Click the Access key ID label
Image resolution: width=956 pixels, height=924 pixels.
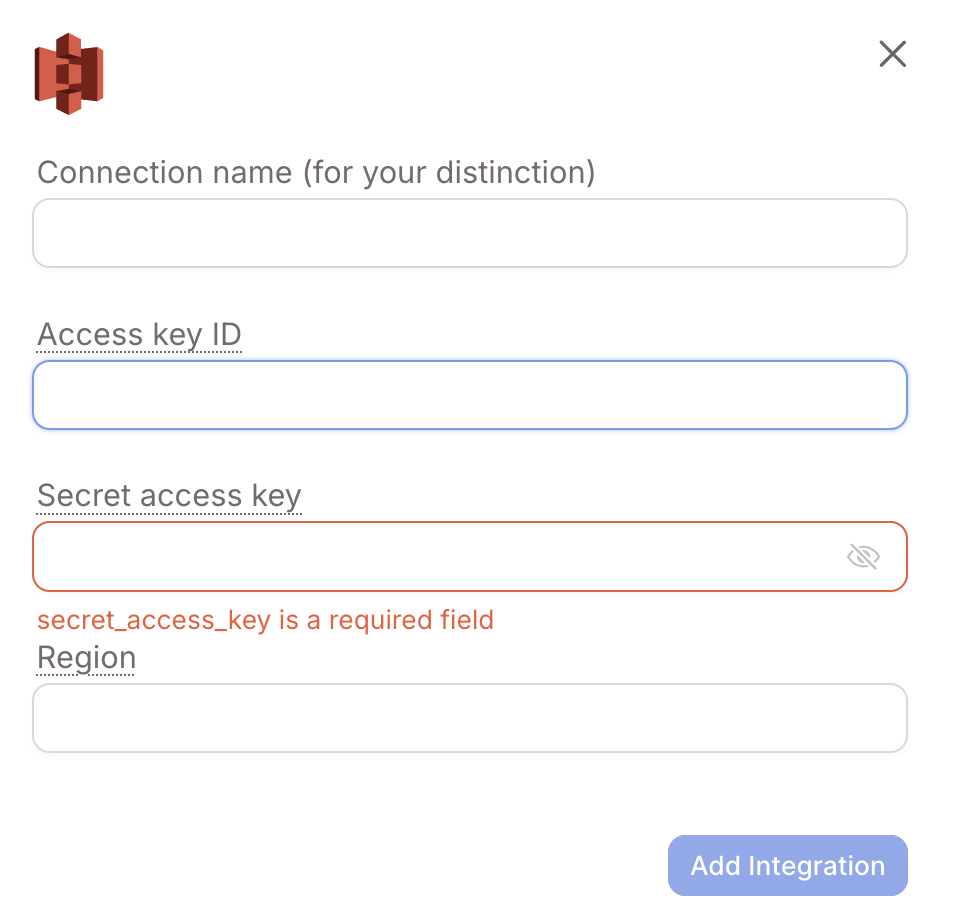(140, 335)
